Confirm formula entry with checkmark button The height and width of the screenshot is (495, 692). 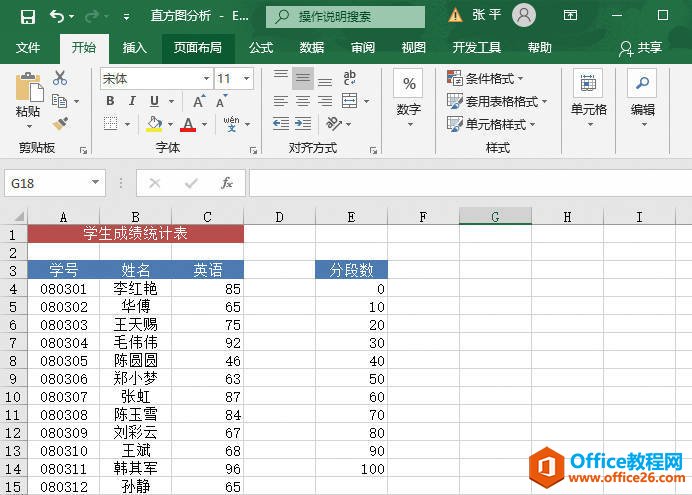pyautogui.click(x=191, y=183)
